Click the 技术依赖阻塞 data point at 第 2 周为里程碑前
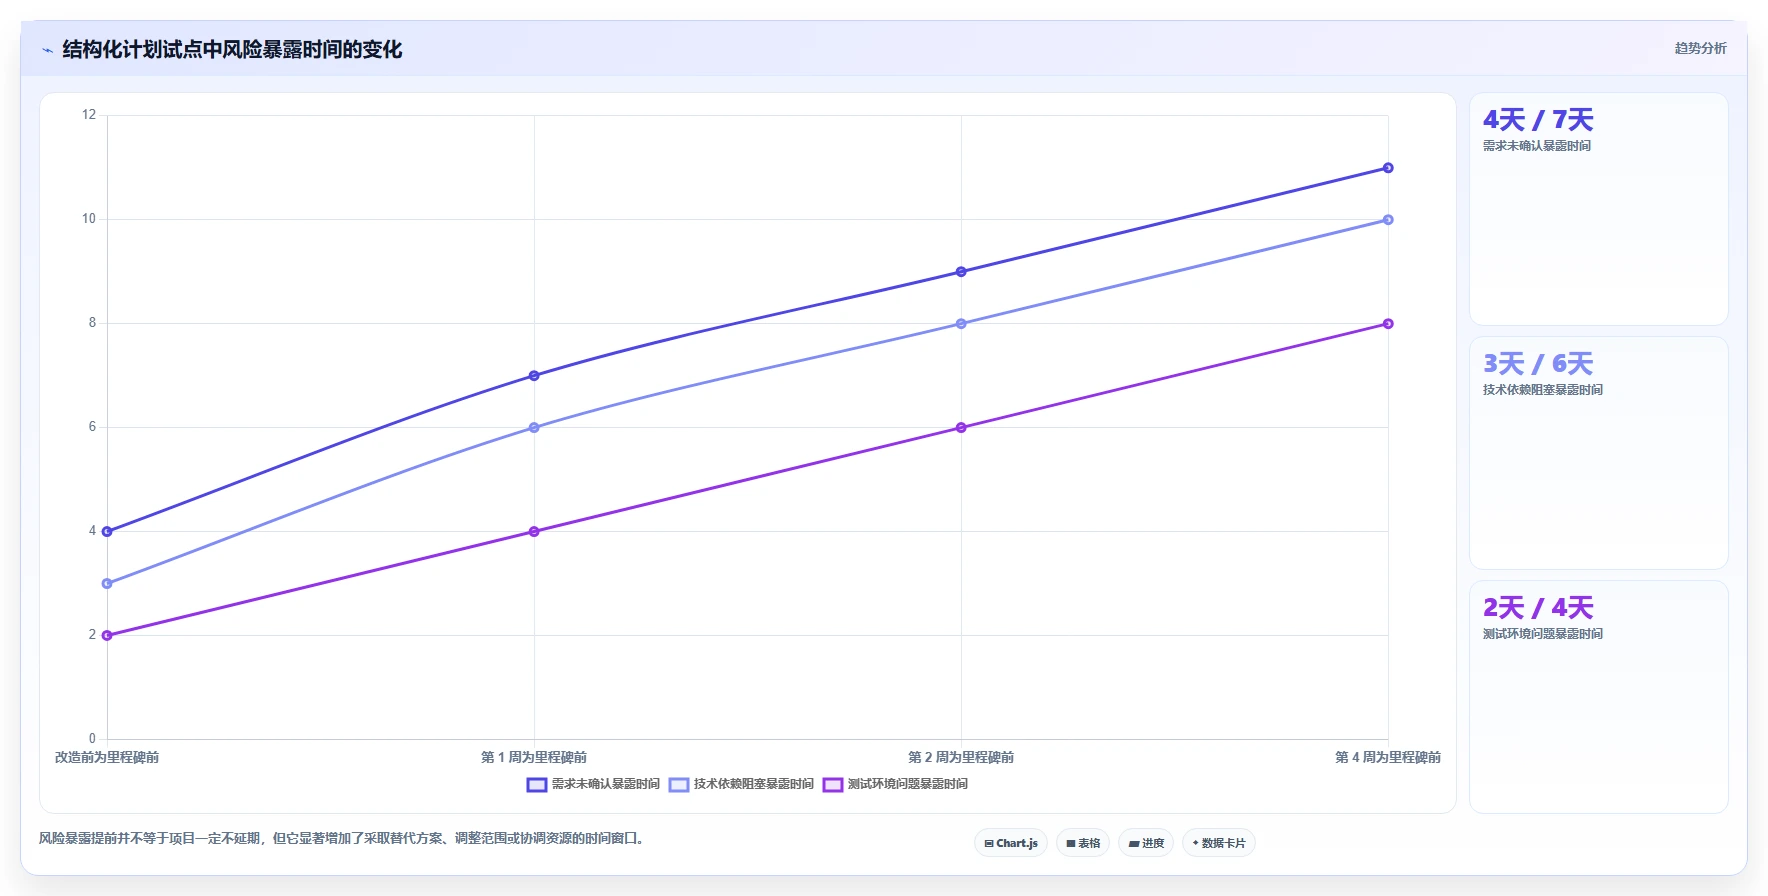This screenshot has width=1768, height=896. click(x=961, y=324)
